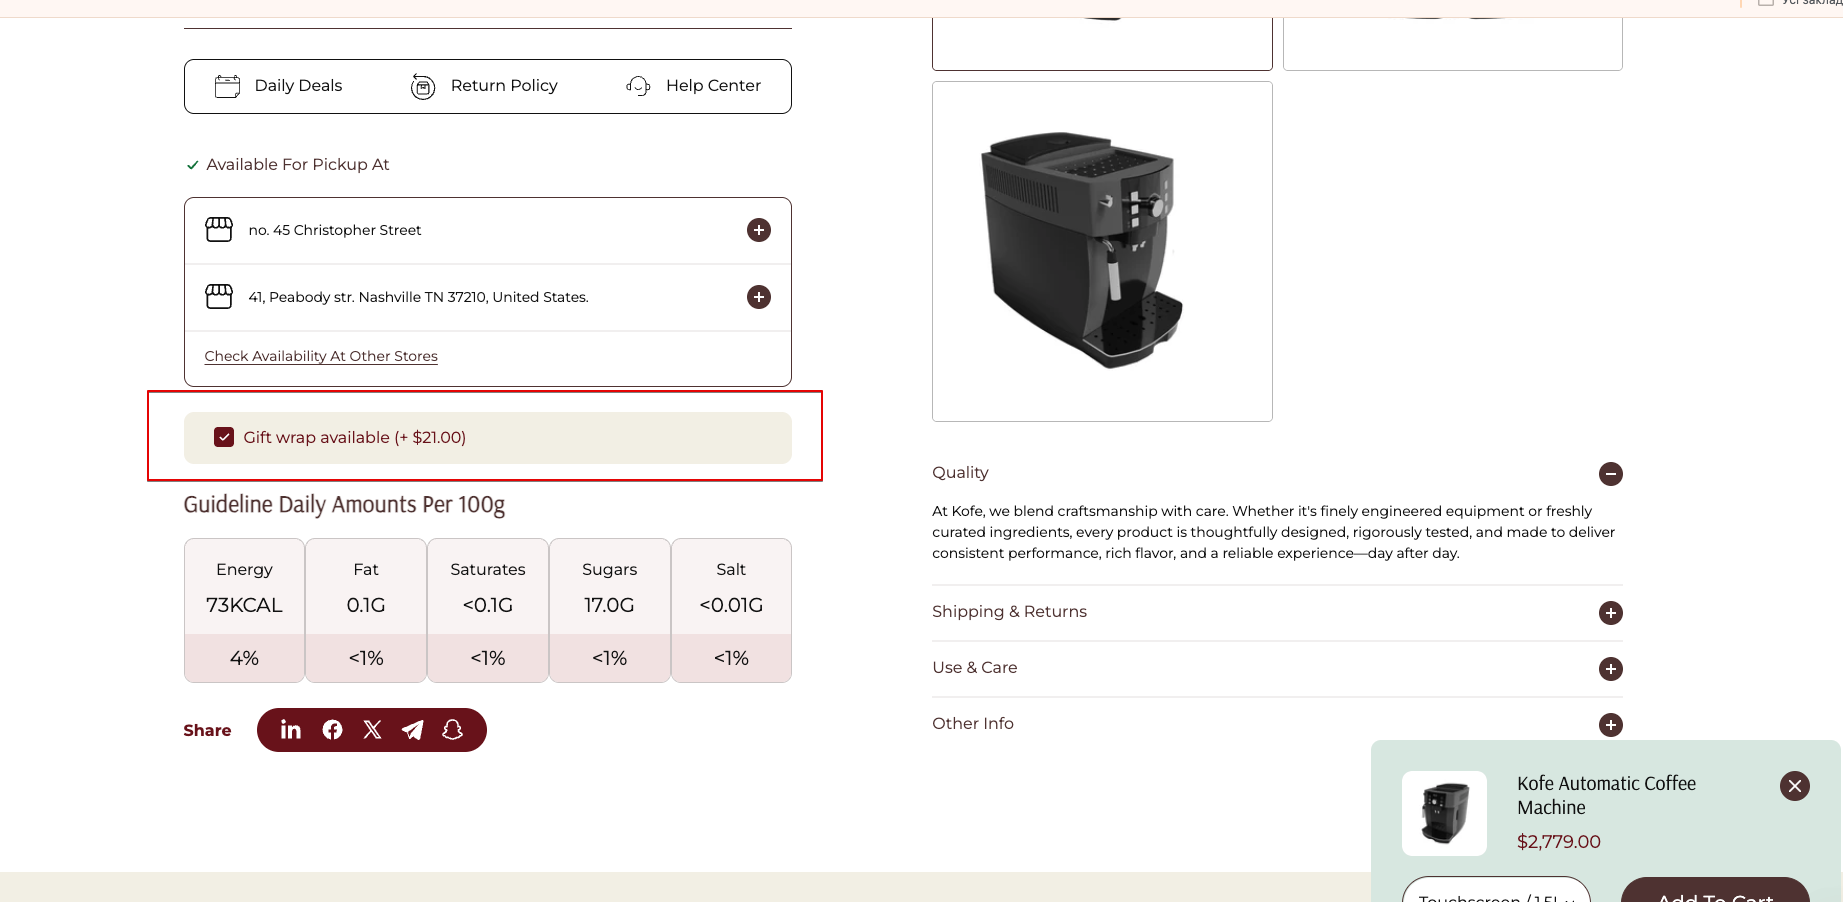Screen dimensions: 1843x902
Task: Click the Sugars 17.0G cell
Action: [609, 587]
